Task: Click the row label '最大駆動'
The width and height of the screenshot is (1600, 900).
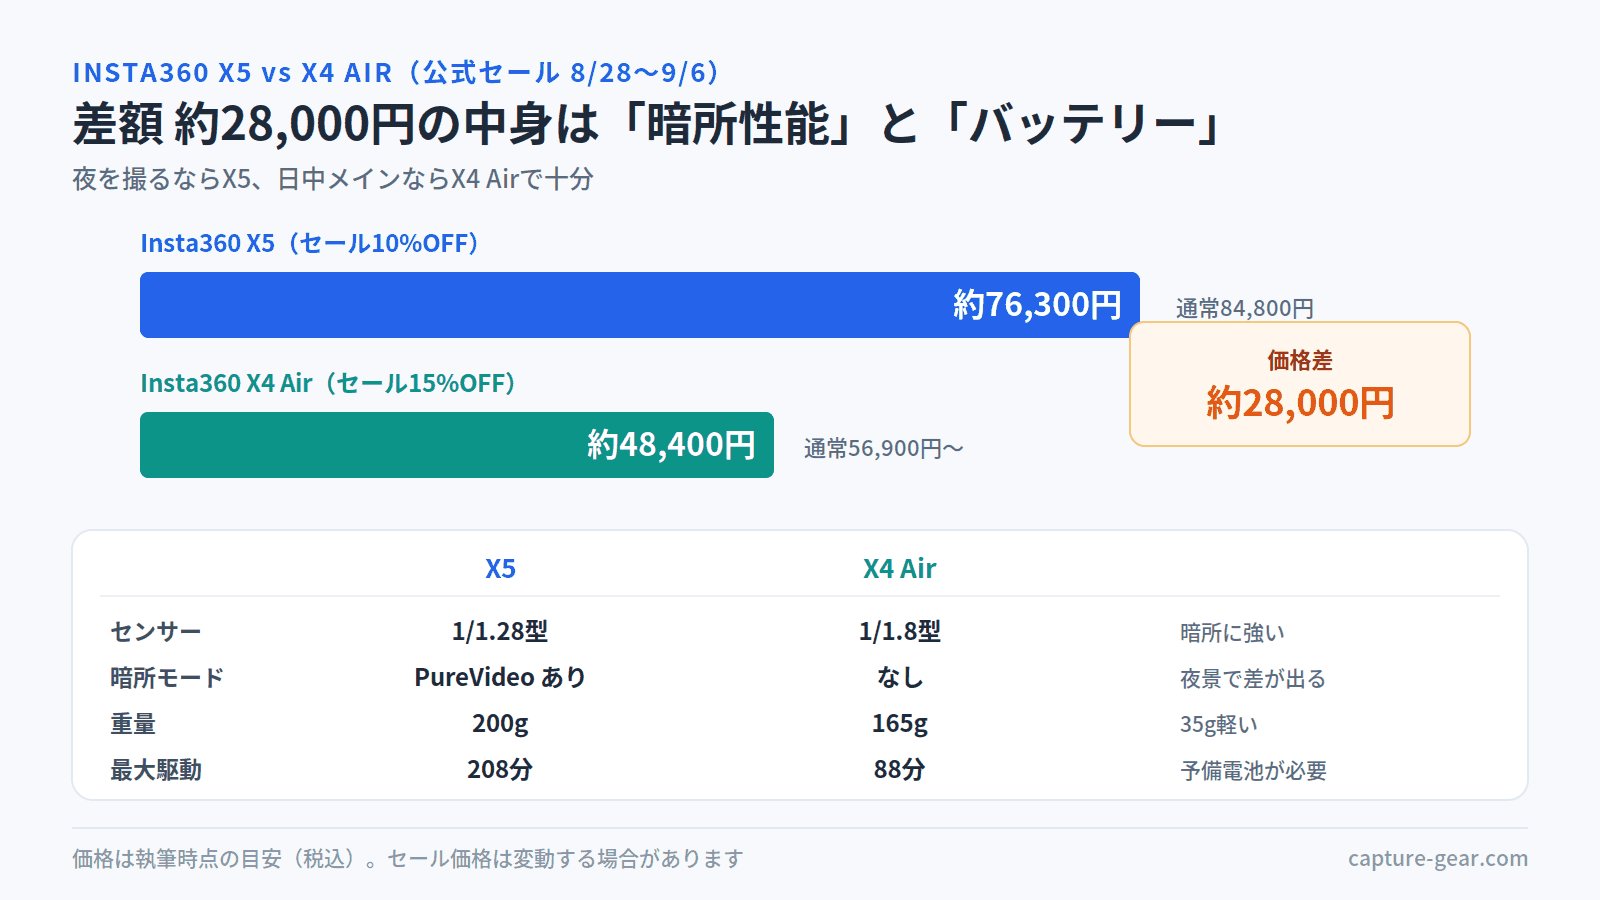Action: point(156,769)
